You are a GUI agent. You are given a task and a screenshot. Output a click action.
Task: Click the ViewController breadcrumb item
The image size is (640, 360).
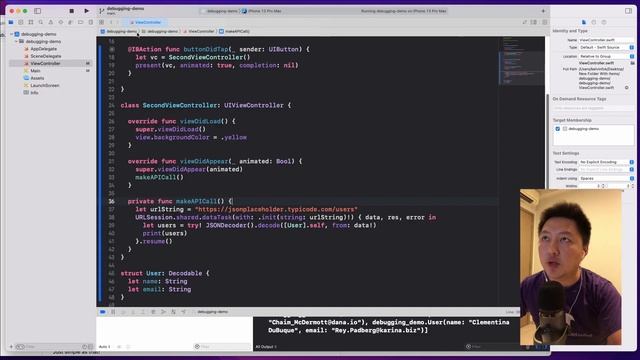199,31
